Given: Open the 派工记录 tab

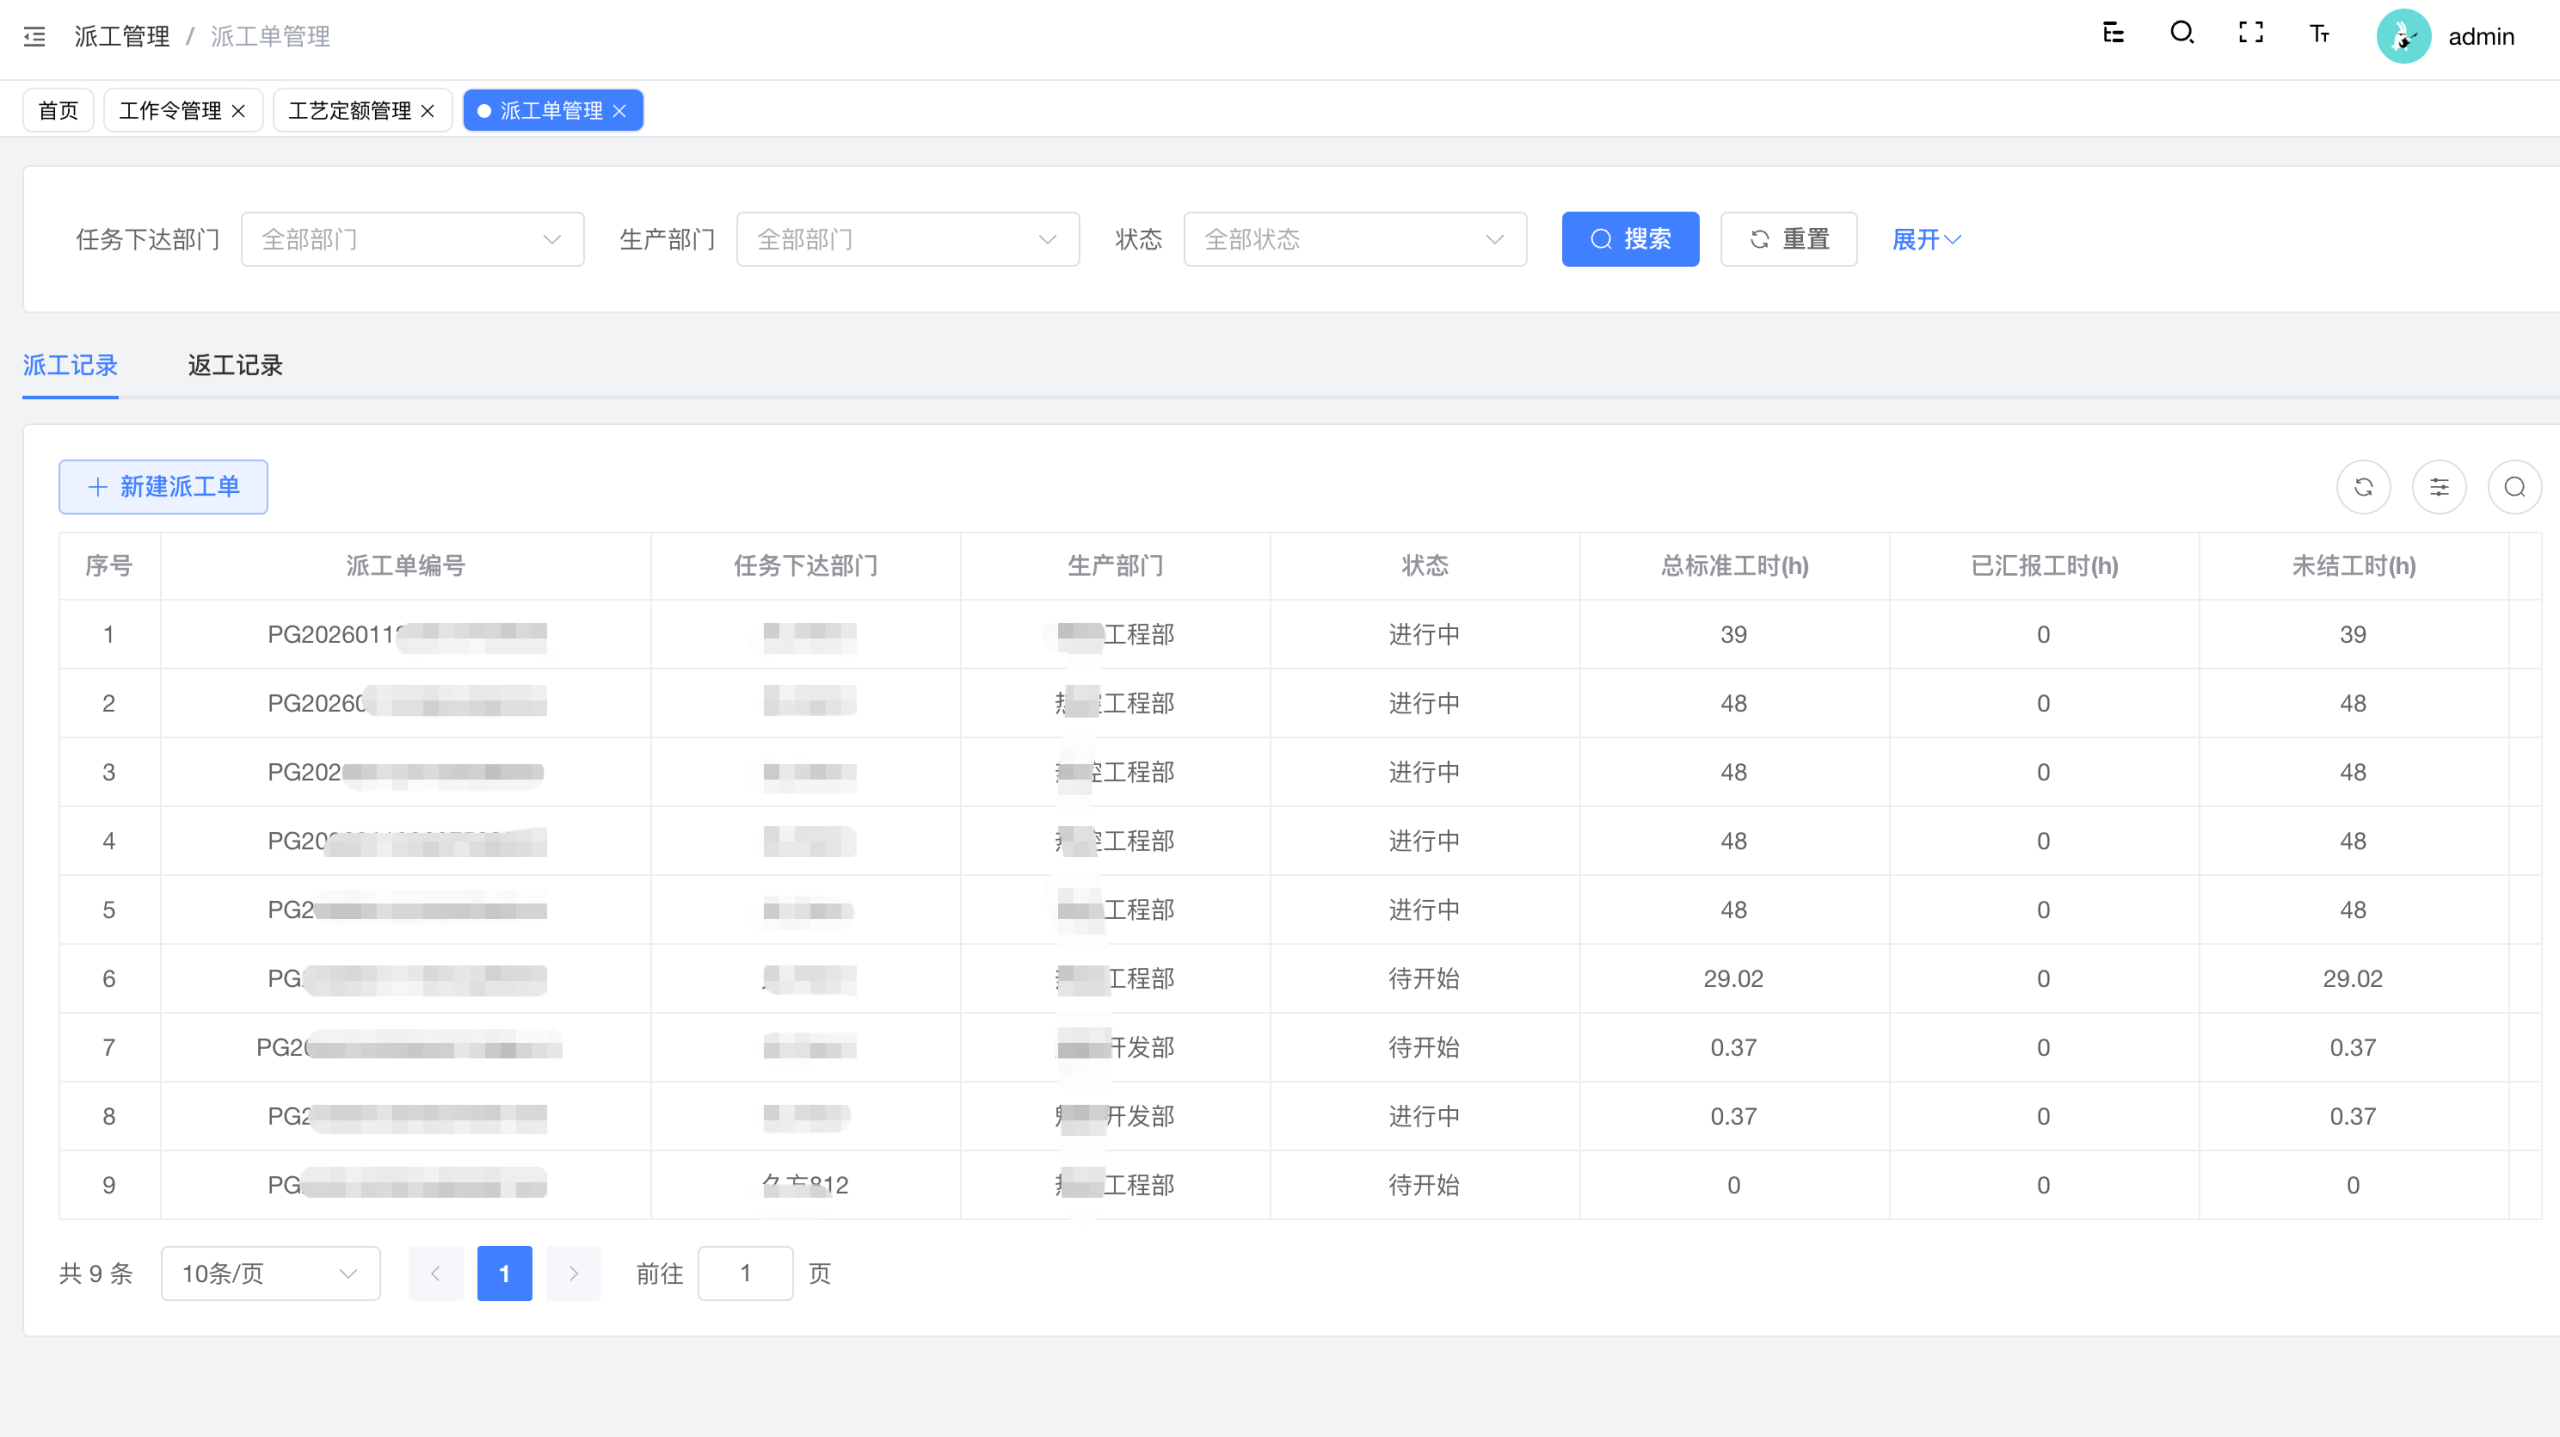Looking at the screenshot, I should click(70, 365).
